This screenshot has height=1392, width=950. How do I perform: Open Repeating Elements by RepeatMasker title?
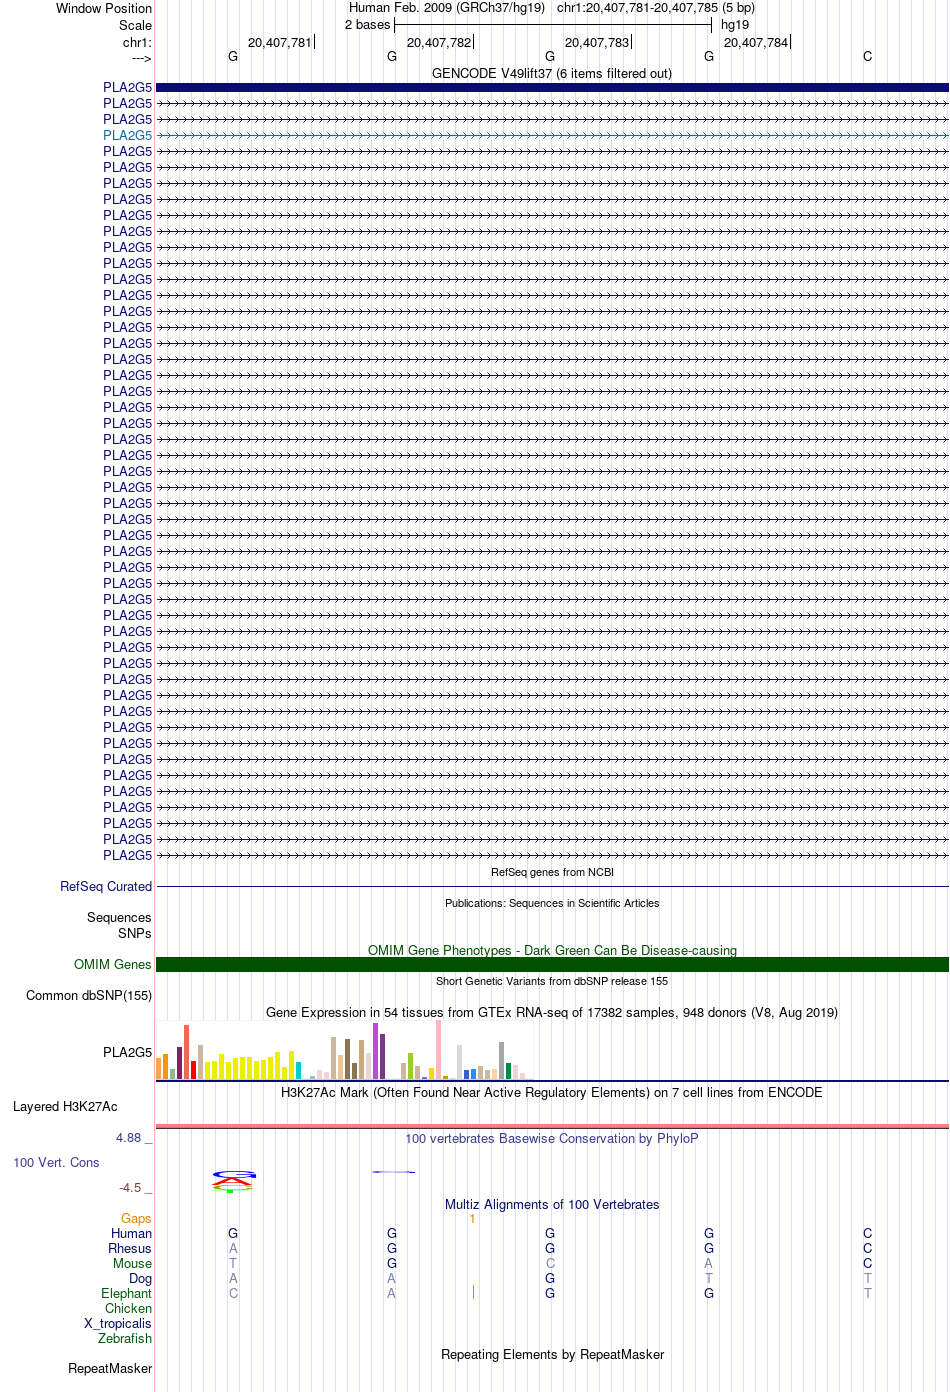pyautogui.click(x=552, y=1354)
